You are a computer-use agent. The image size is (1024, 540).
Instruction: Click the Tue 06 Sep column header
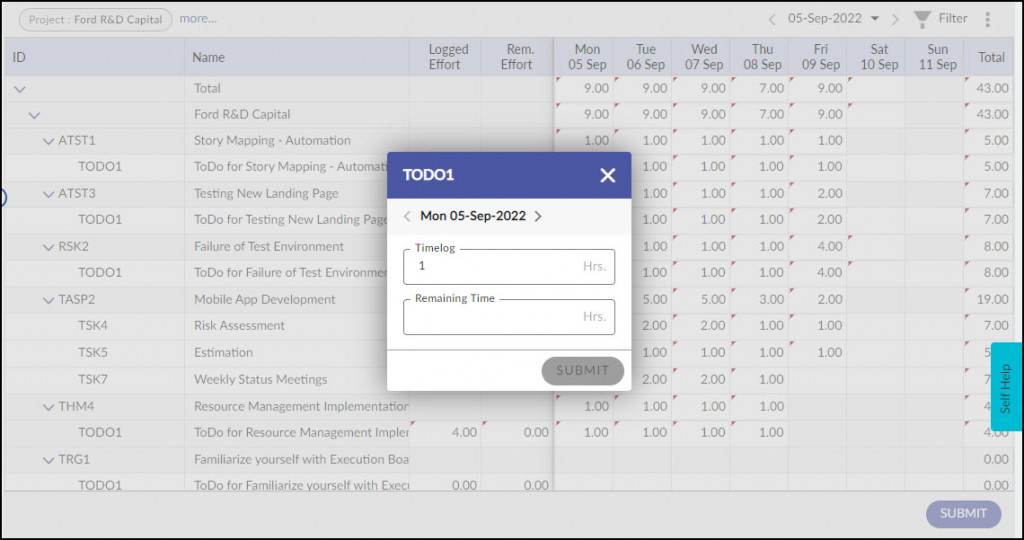(643, 57)
